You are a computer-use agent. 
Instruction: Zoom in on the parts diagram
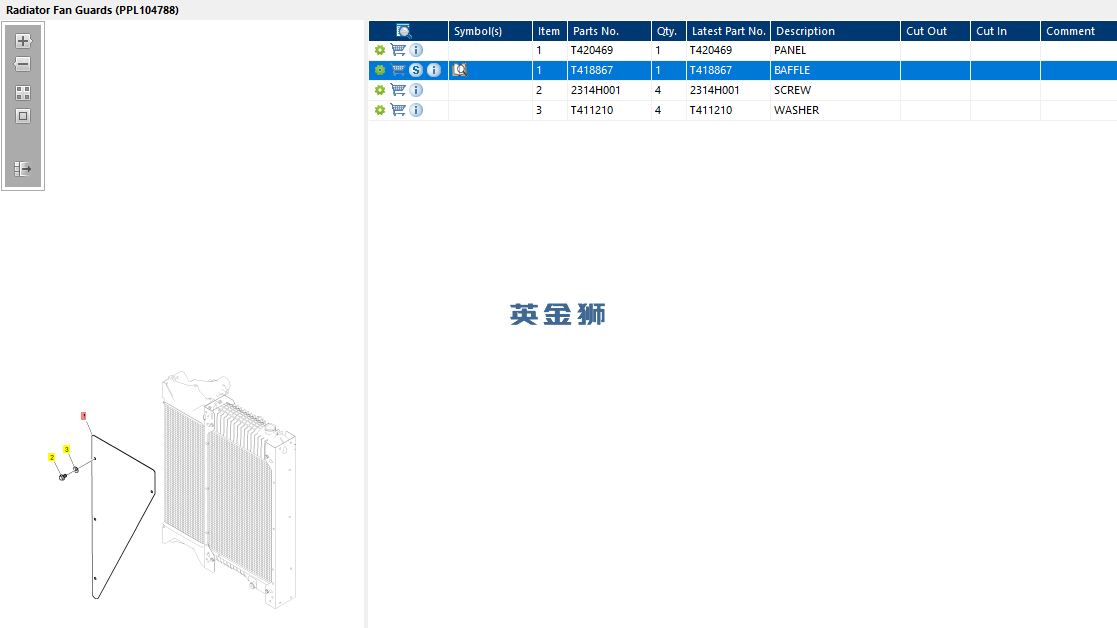pos(23,41)
